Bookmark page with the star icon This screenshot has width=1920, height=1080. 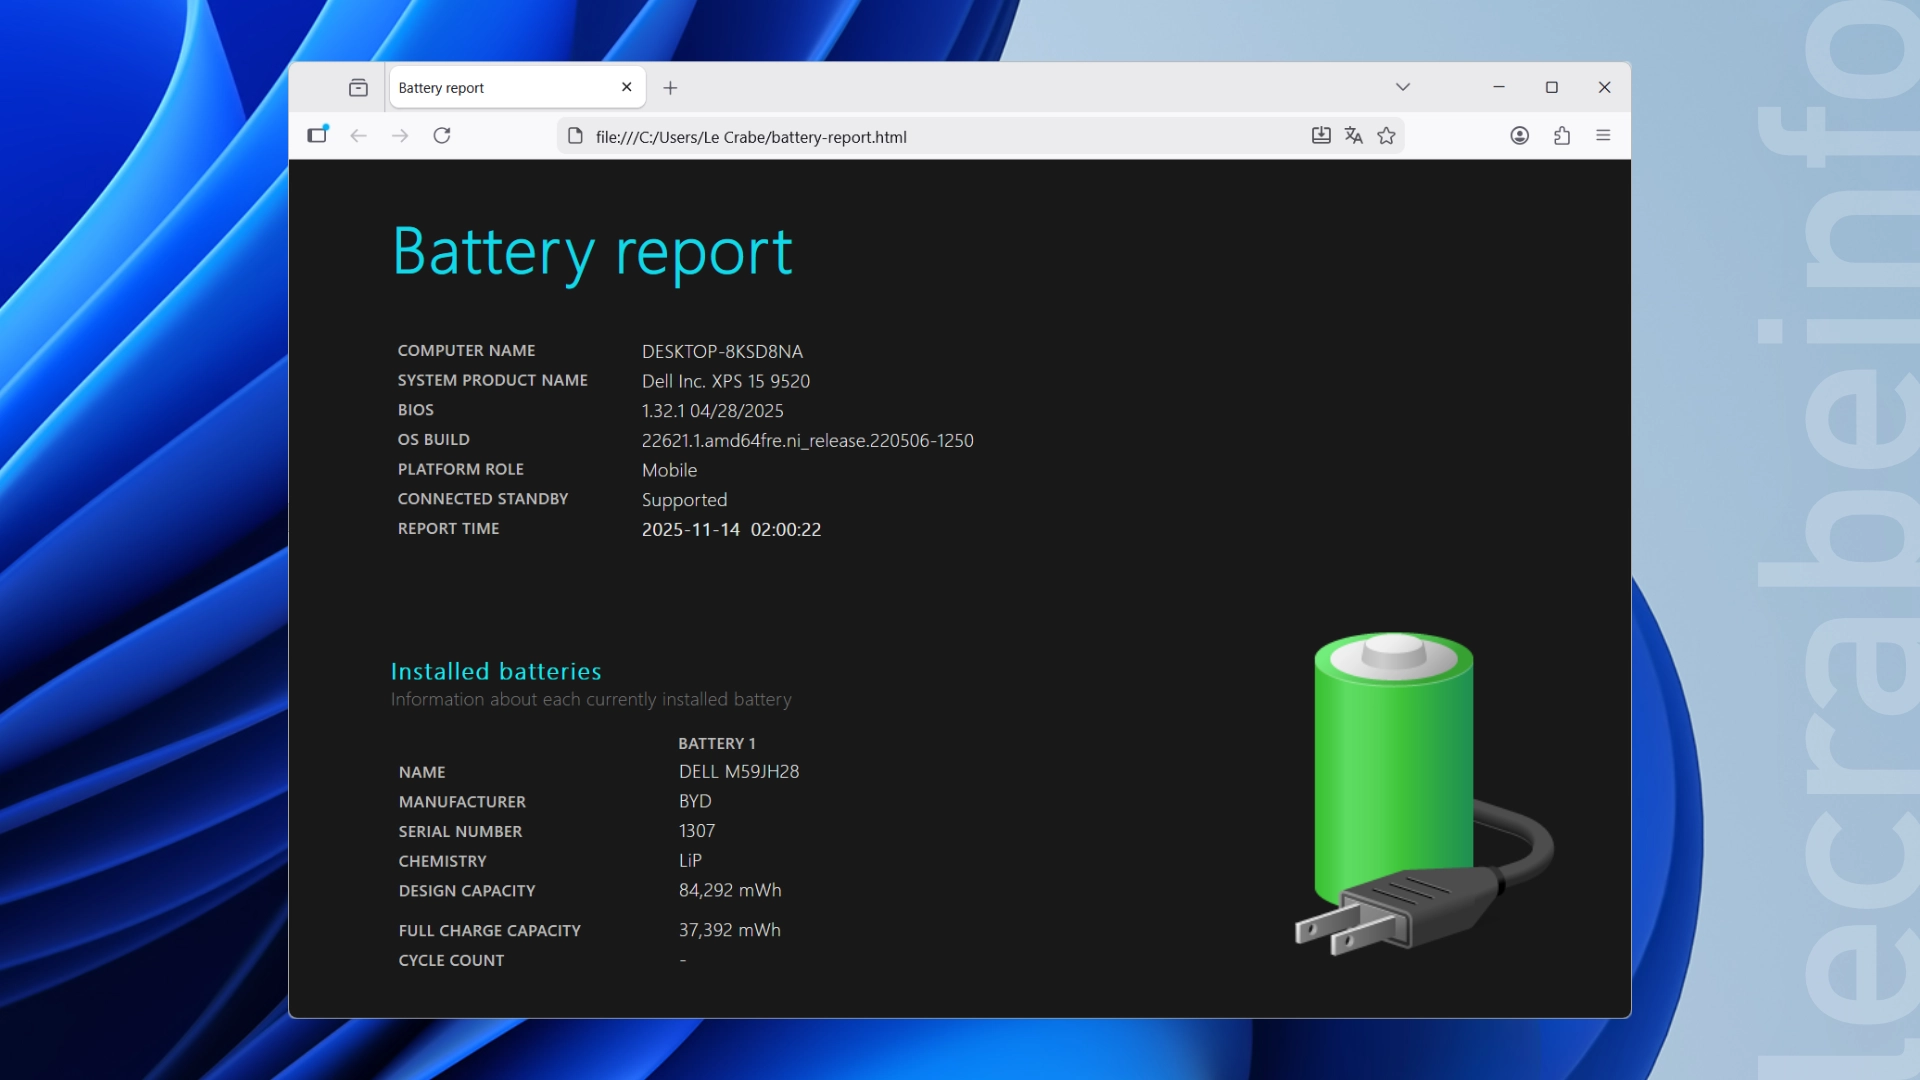coord(1386,136)
